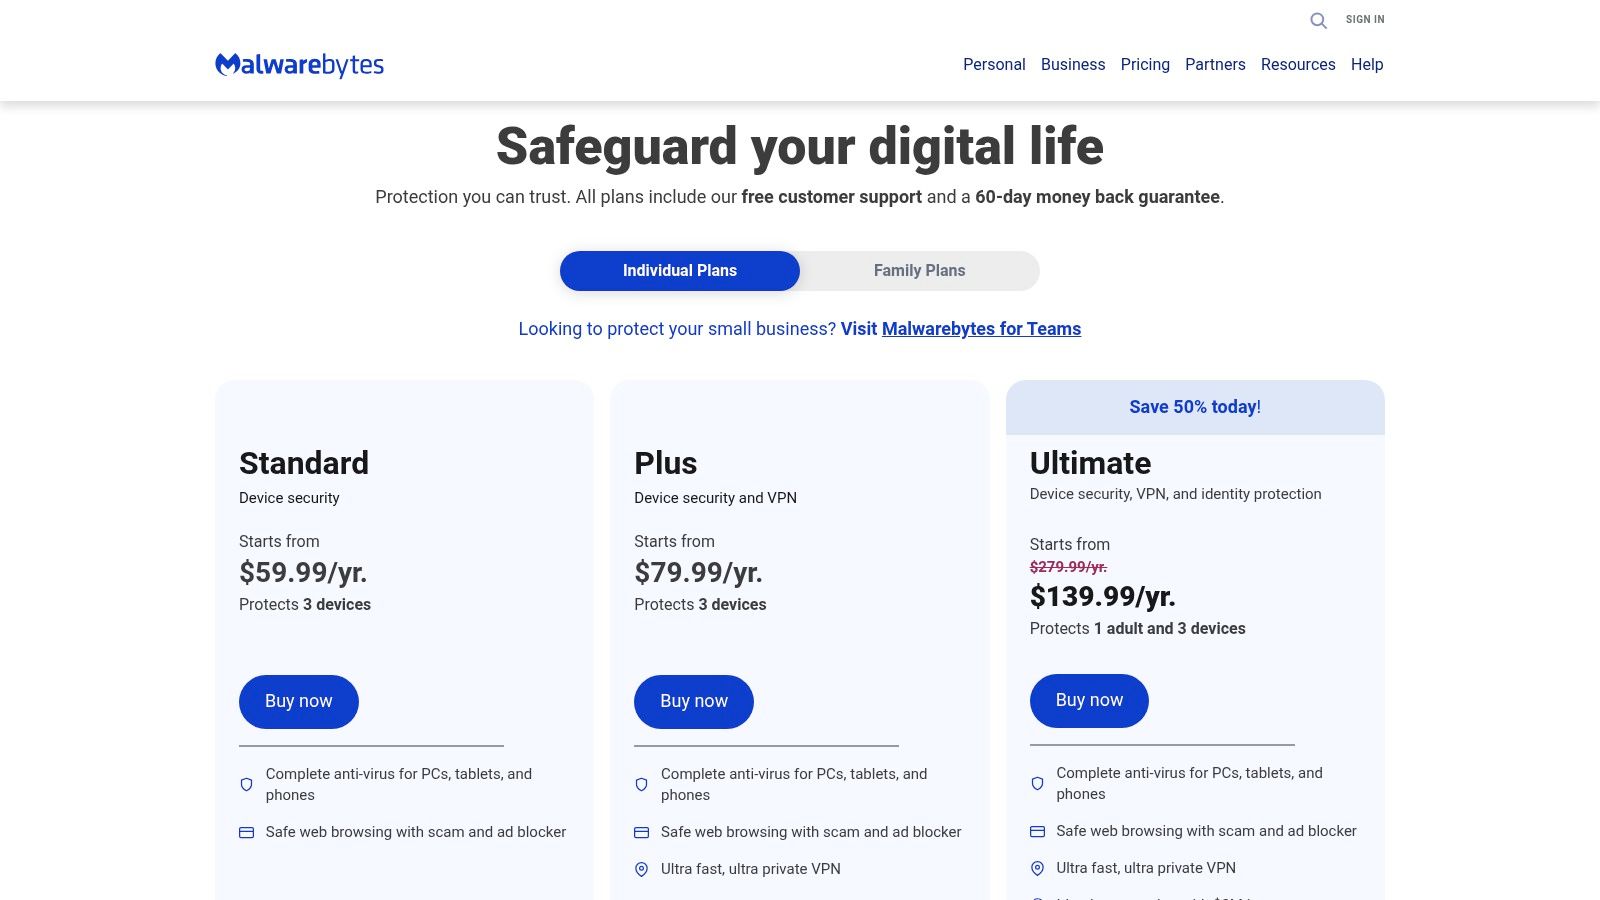
Task: Click the SIGN IN link
Action: coord(1364,19)
